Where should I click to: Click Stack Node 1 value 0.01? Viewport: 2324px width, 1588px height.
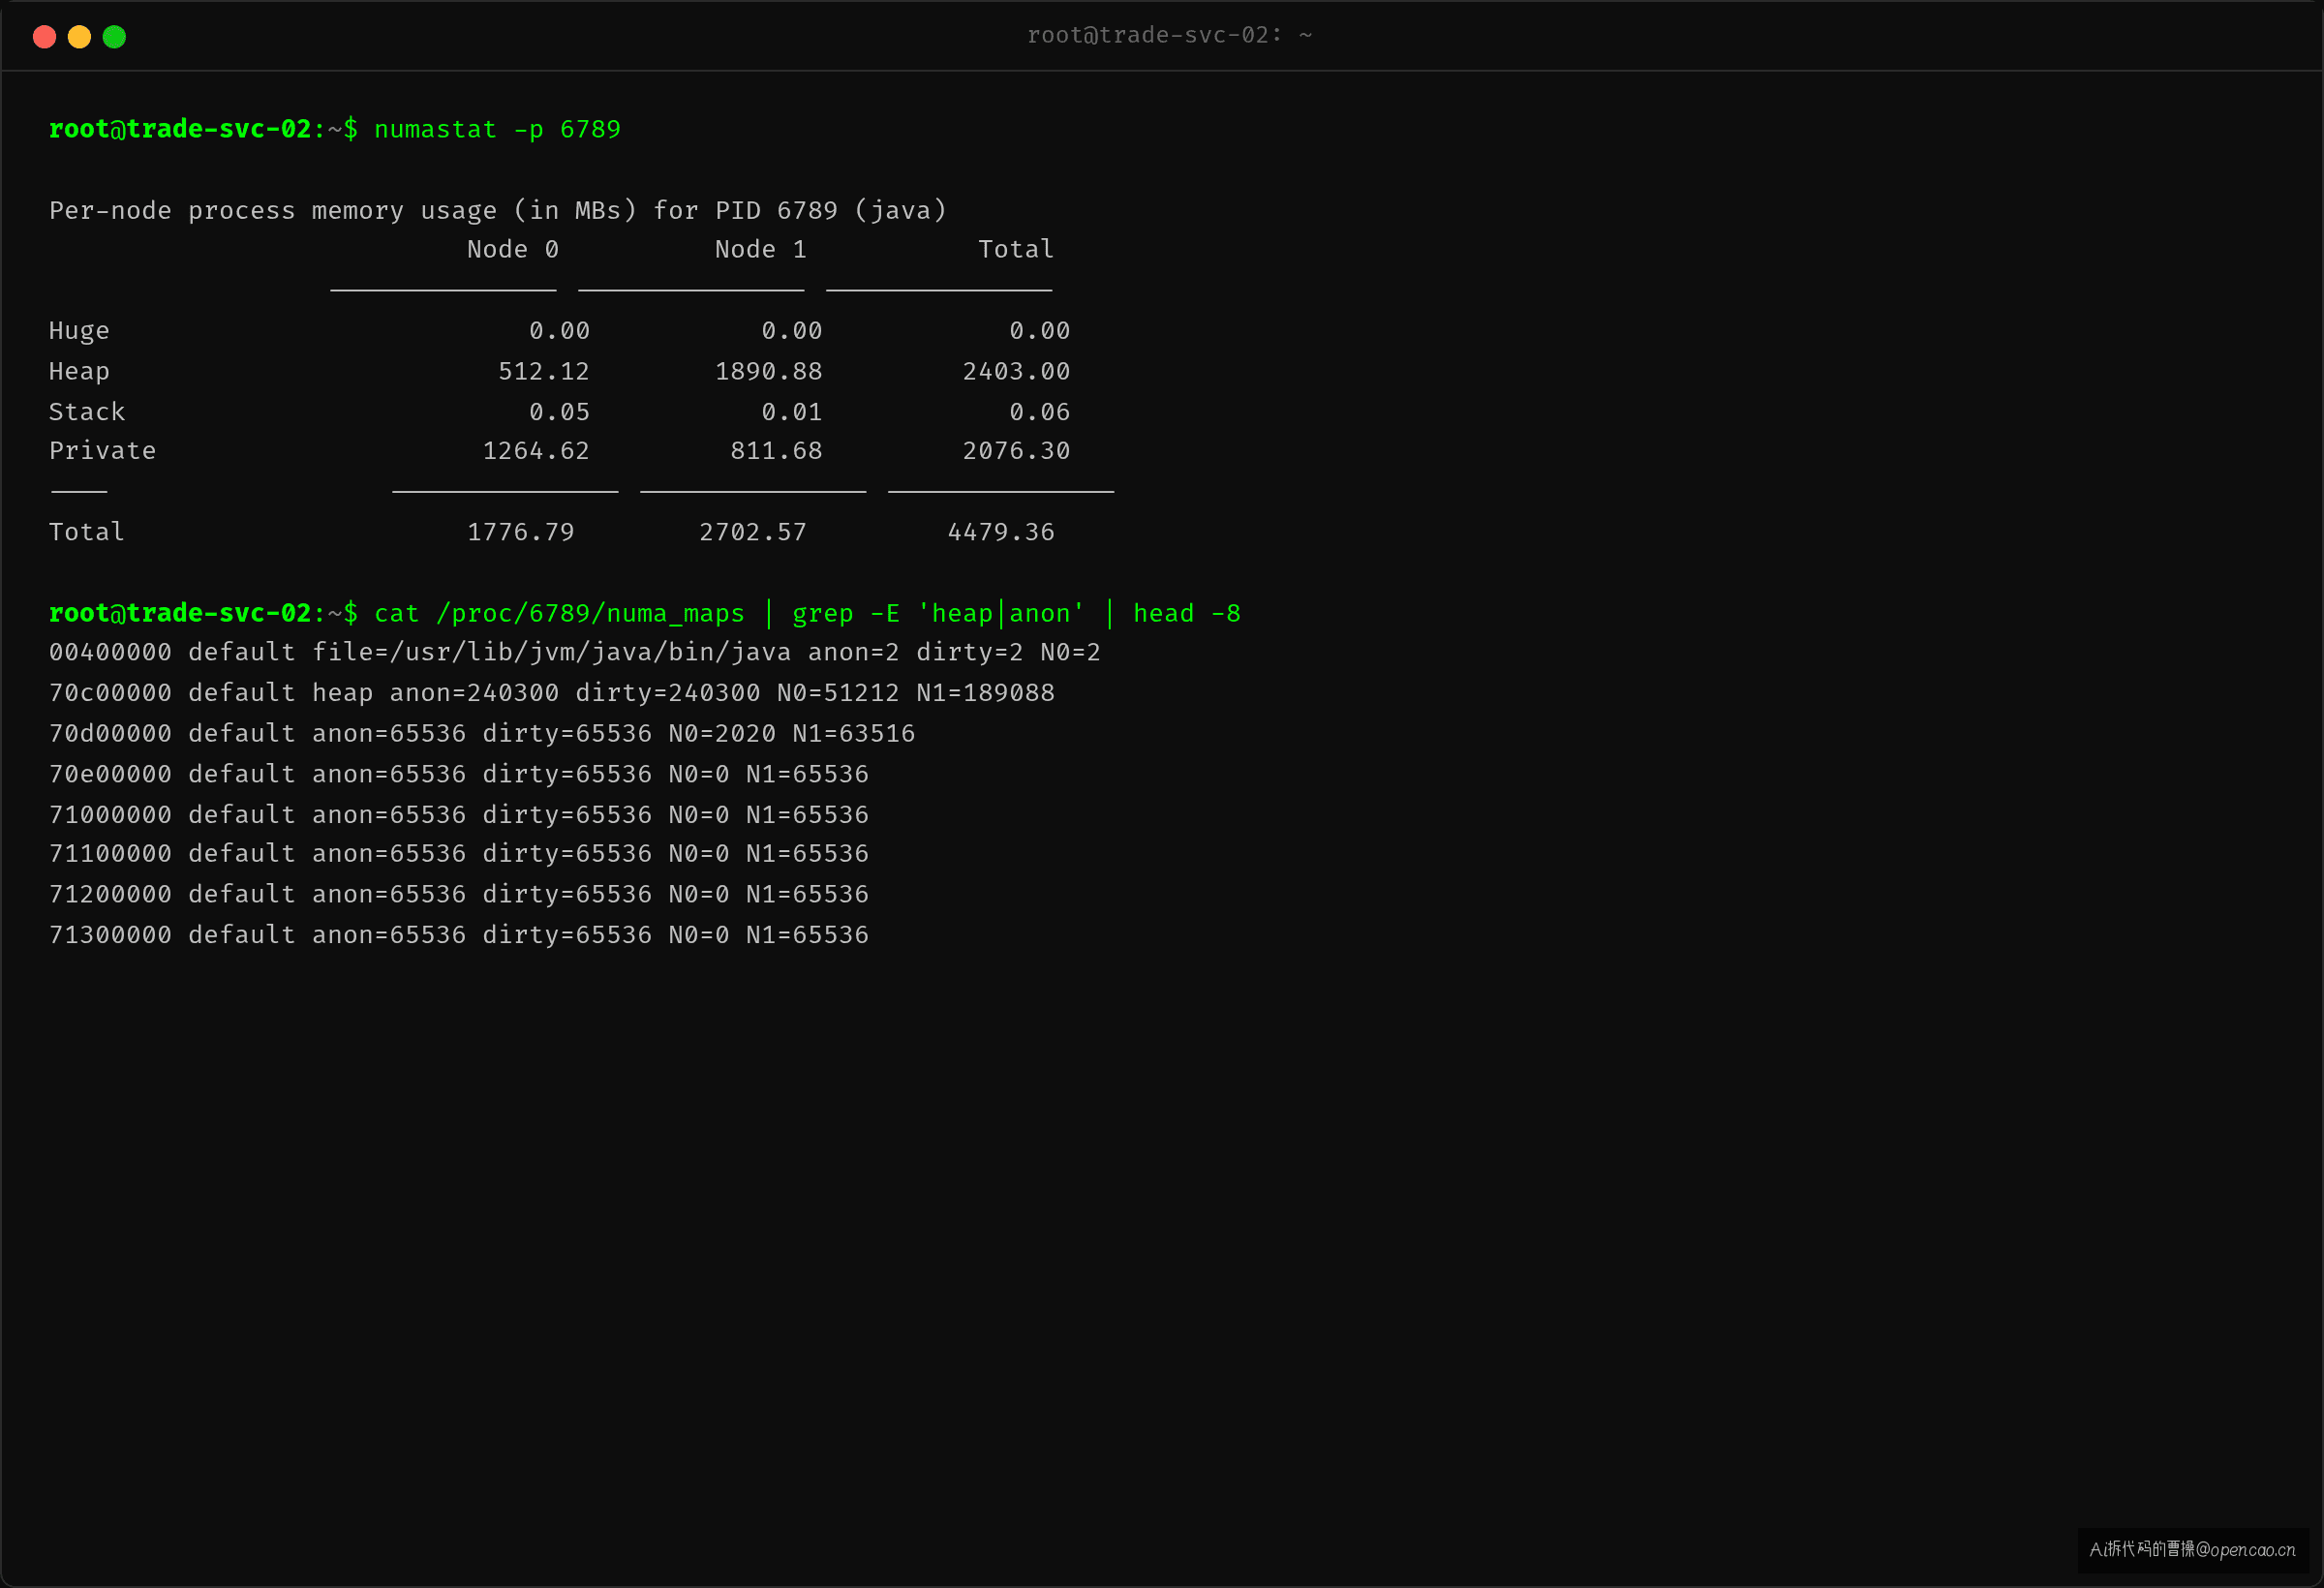[791, 412]
